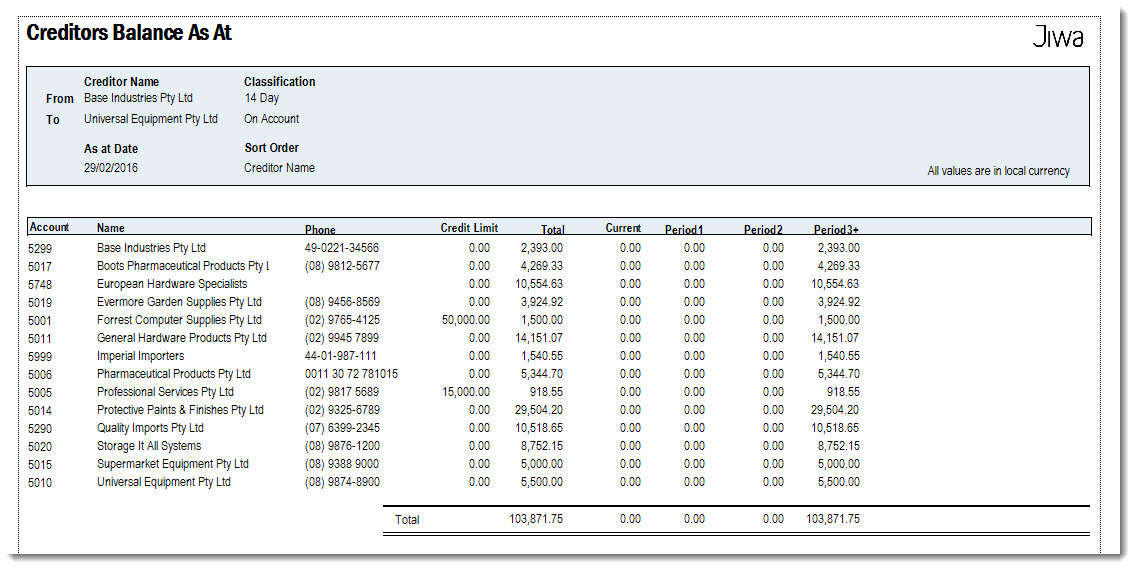This screenshot has height=569, width=1135.
Task: Click phone number (07) 6399-2345
Action: click(342, 428)
